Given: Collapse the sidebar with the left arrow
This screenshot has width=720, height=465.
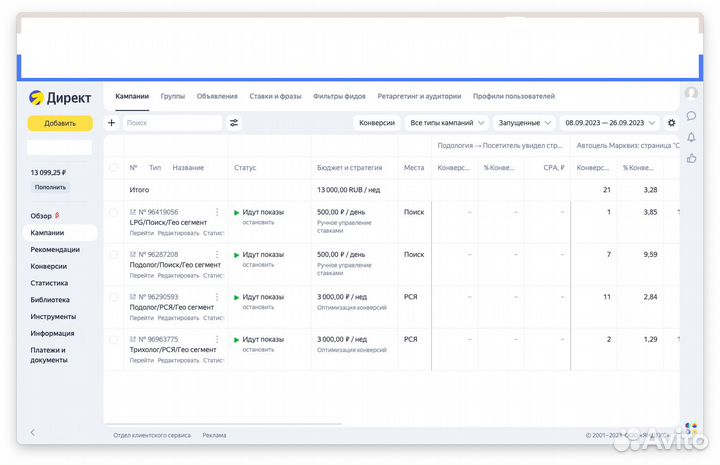Looking at the screenshot, I should pos(32,432).
